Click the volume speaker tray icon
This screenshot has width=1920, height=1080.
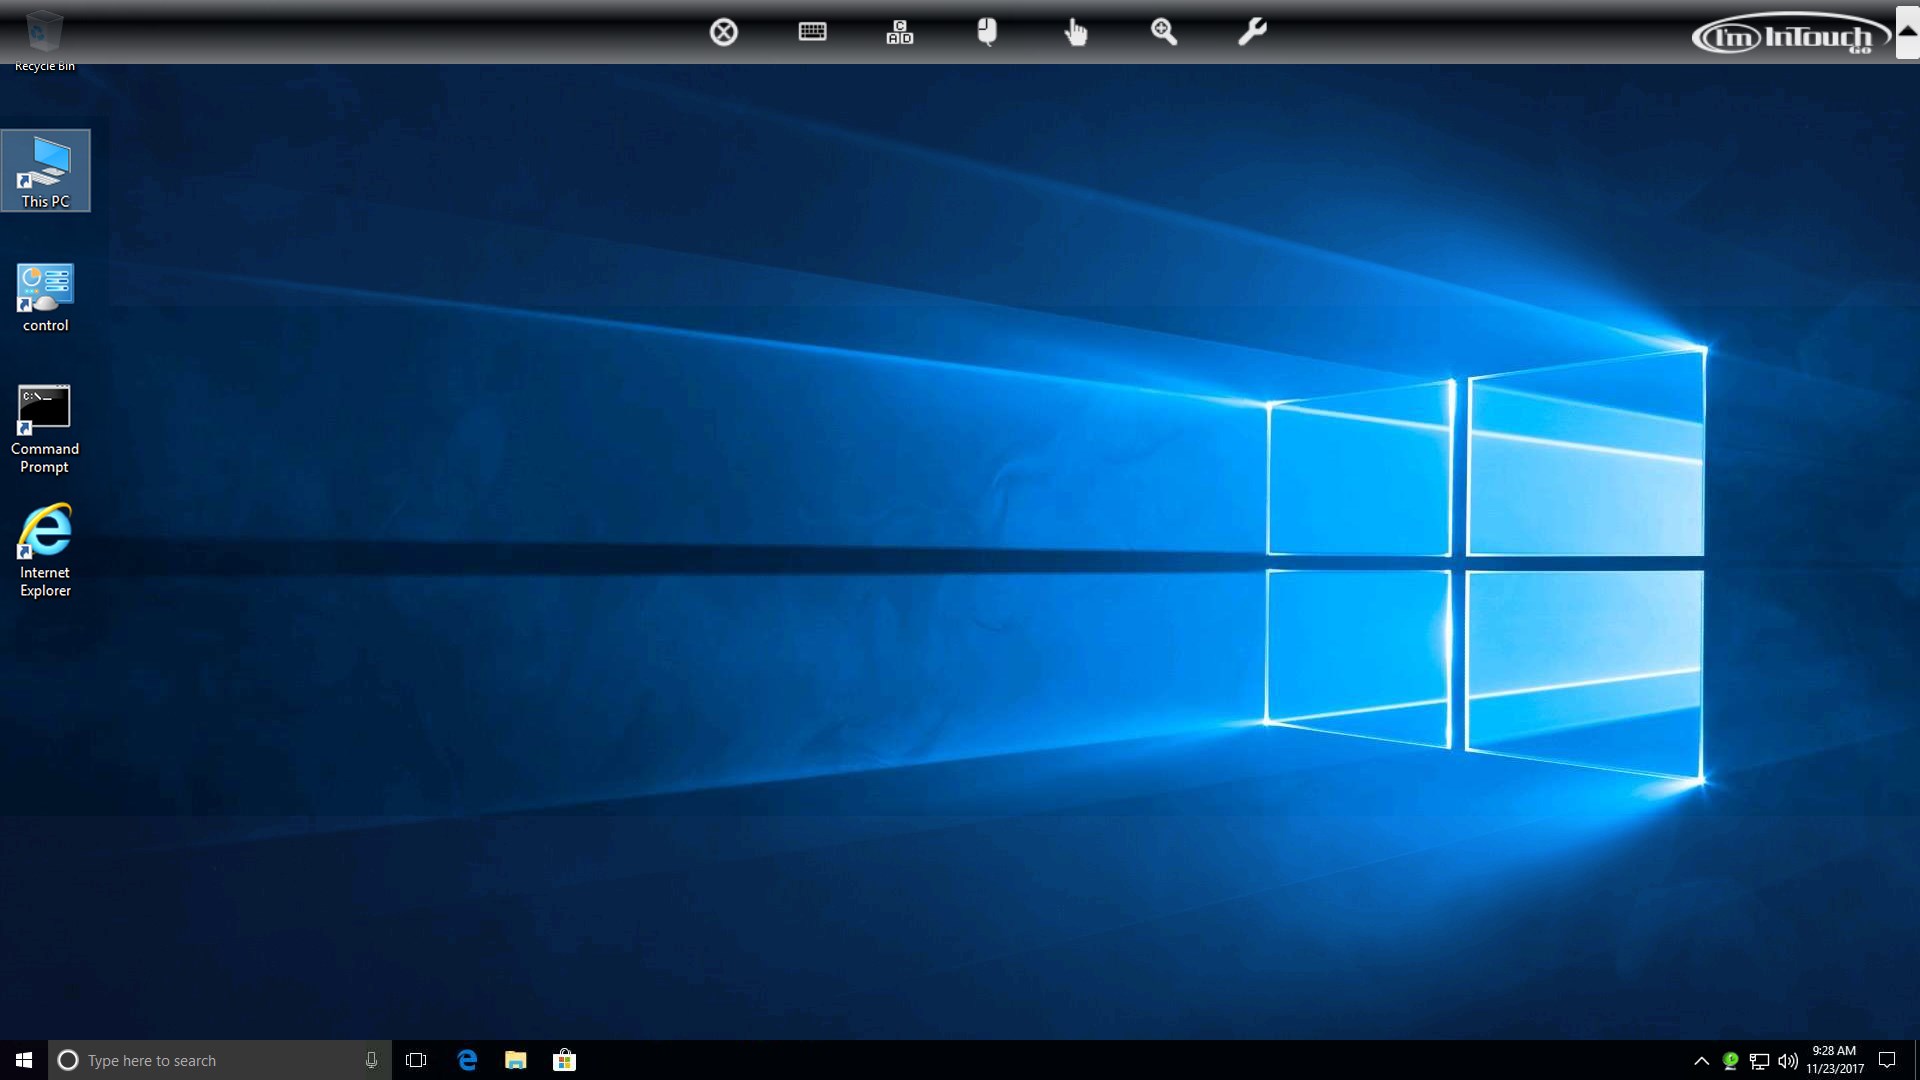(x=1788, y=1061)
